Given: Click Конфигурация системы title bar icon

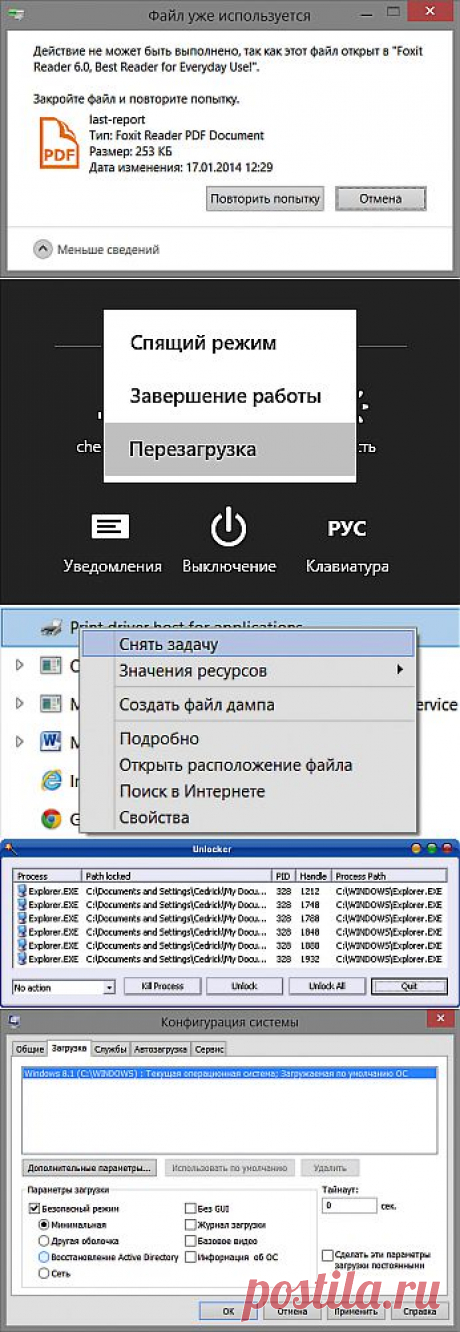Looking at the screenshot, I should click(13, 1022).
